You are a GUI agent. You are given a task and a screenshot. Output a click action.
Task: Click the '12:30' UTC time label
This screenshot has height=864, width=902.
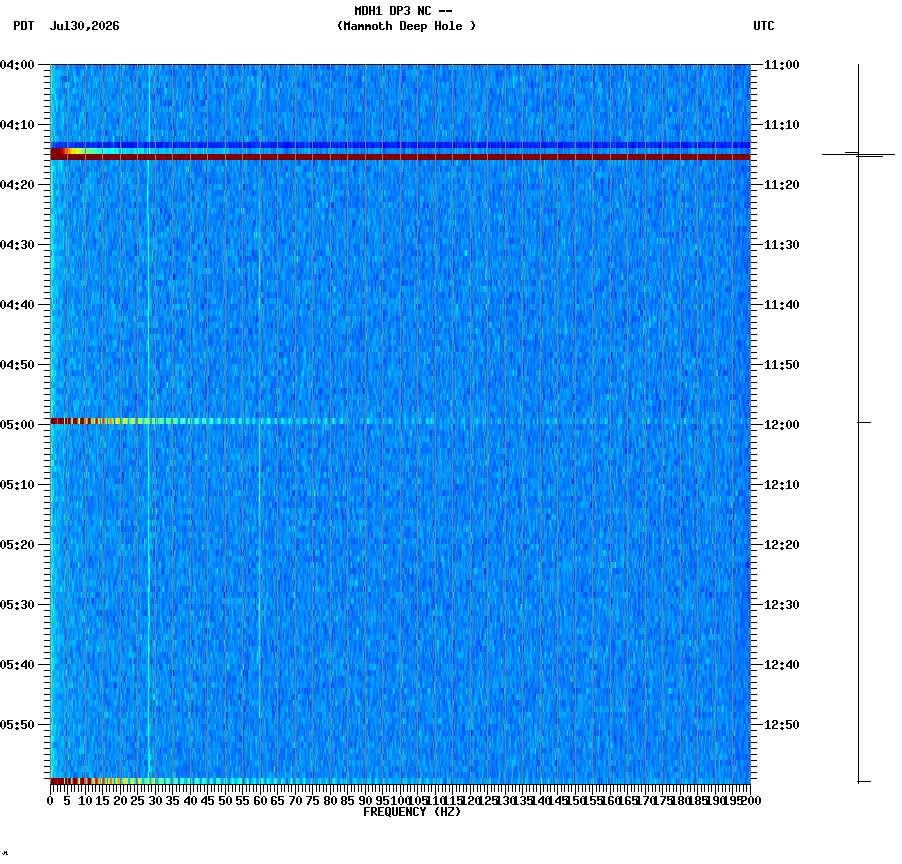coord(782,605)
